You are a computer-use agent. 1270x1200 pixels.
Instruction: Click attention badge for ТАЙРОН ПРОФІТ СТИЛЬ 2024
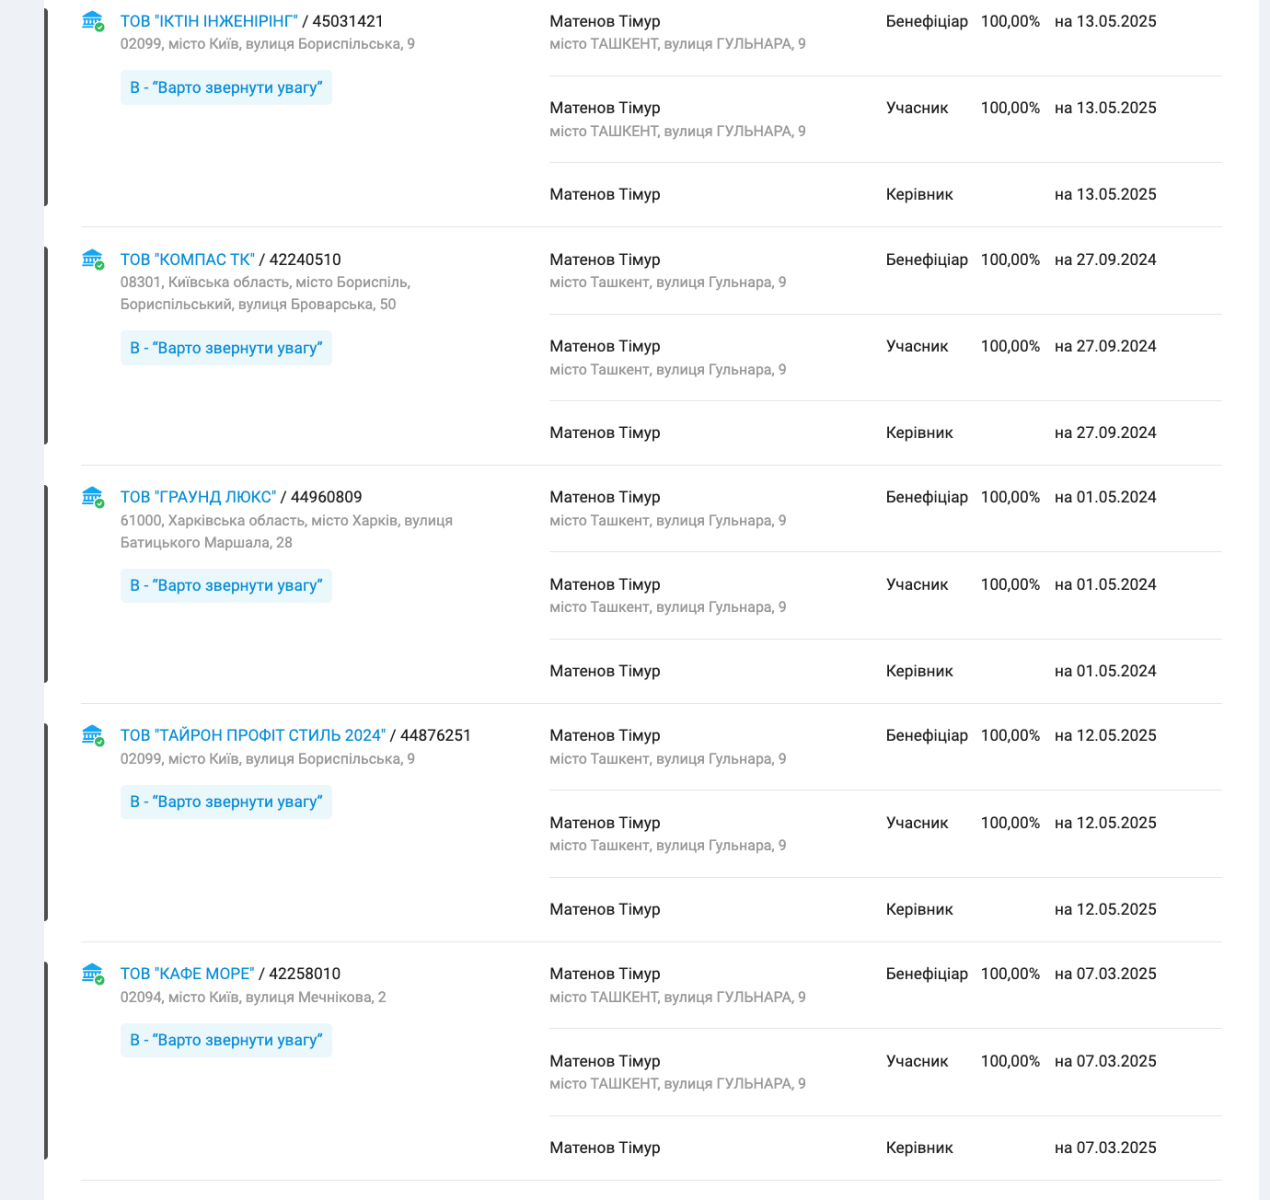click(226, 802)
